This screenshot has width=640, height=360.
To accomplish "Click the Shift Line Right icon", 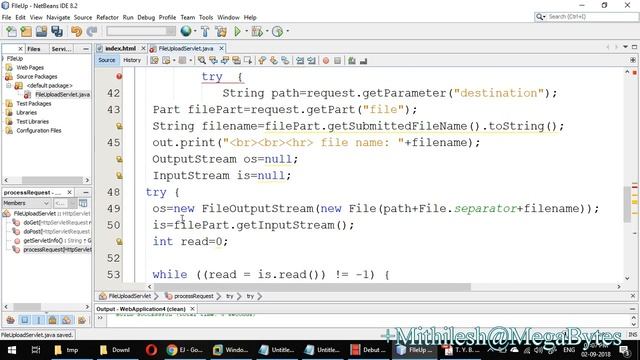I will 311,60.
